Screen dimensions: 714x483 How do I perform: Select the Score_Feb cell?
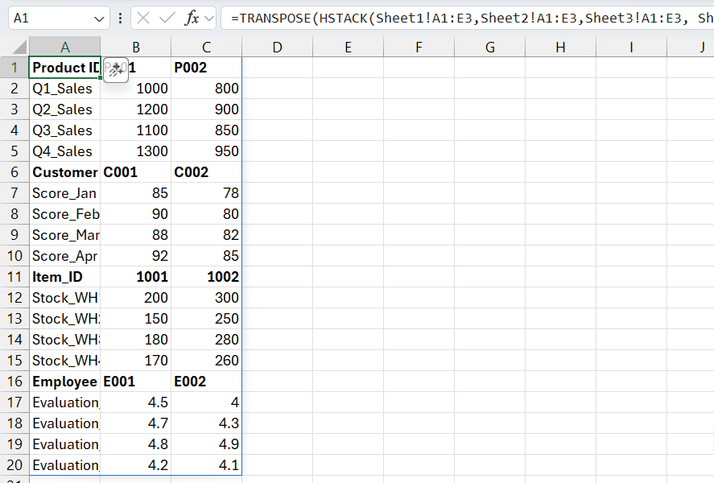[x=65, y=214]
